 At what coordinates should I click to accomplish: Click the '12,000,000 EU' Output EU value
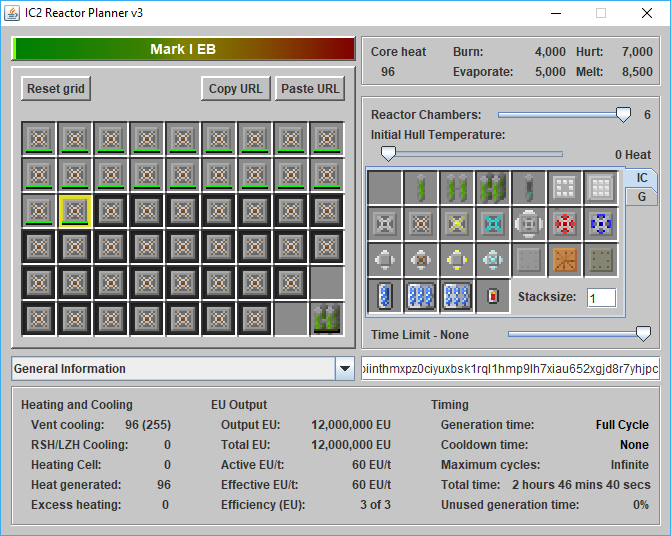(351, 425)
